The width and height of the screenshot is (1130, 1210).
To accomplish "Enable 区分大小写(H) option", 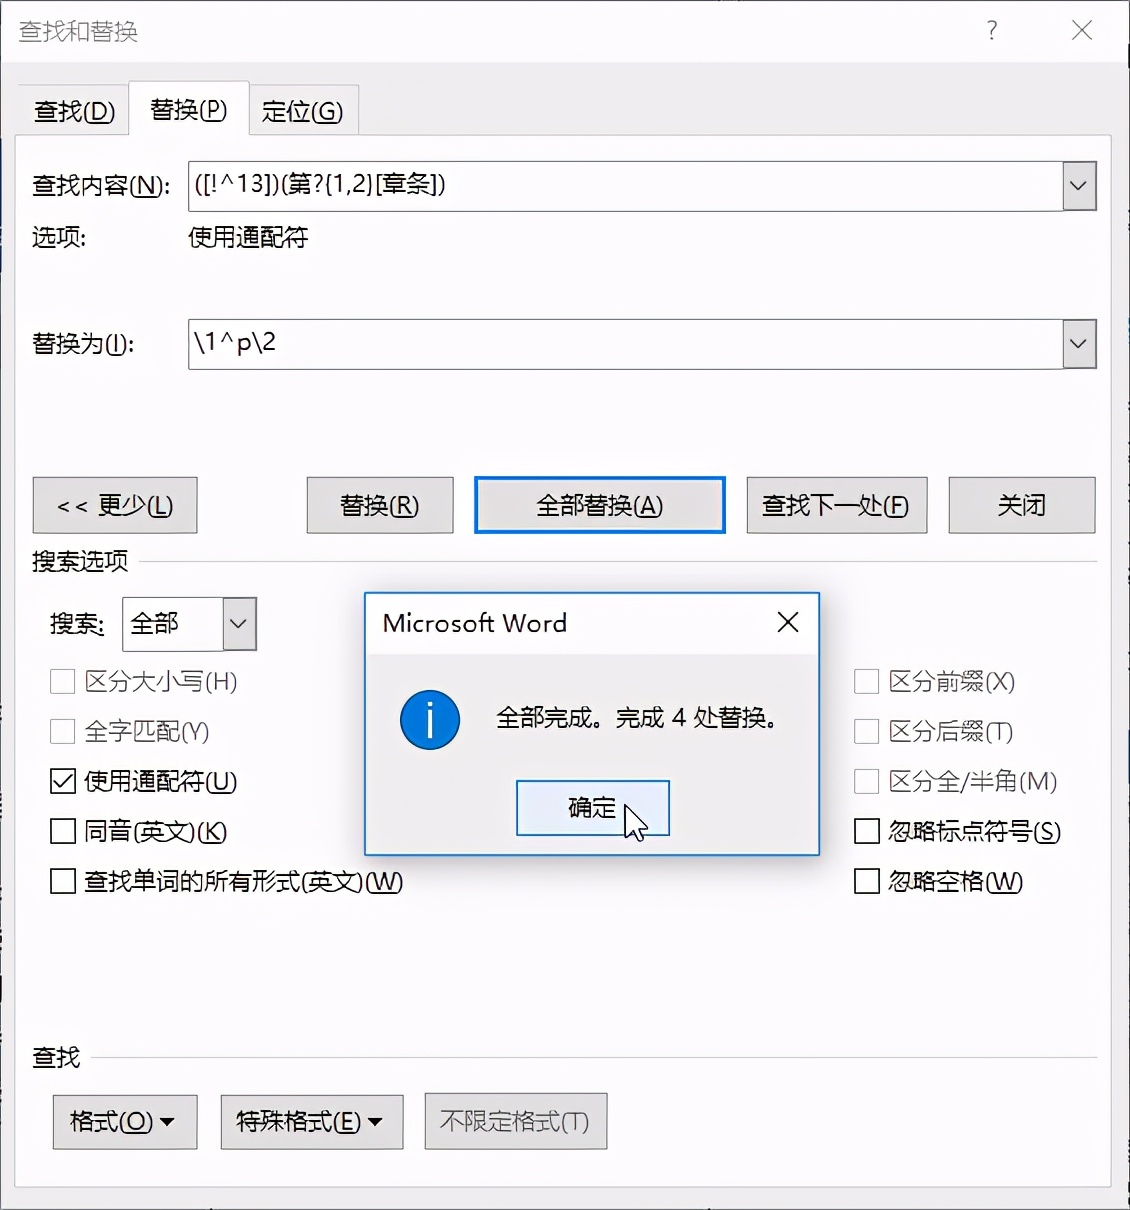I will [x=61, y=681].
